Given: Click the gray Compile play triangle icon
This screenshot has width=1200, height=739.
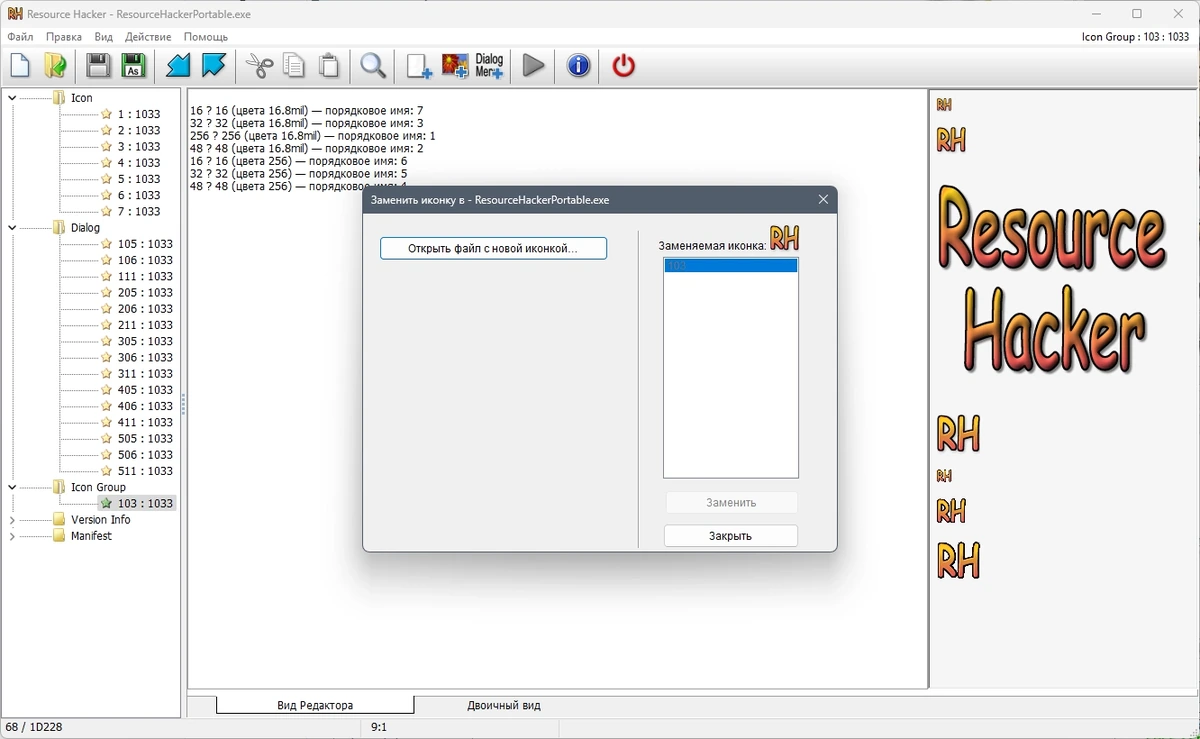Looking at the screenshot, I should point(534,66).
